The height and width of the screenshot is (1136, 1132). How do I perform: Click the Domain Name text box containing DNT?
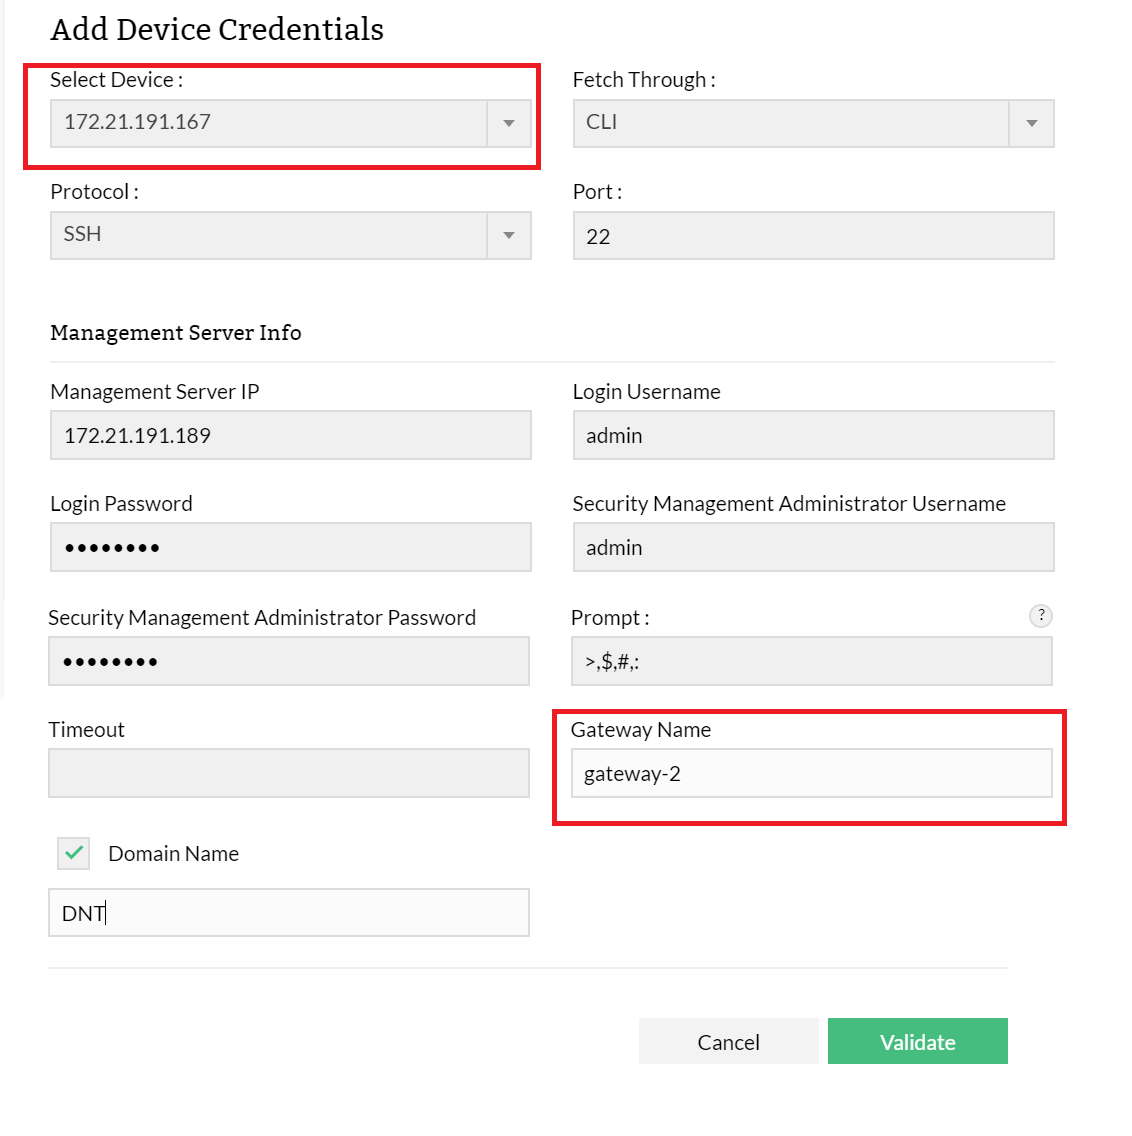[288, 913]
